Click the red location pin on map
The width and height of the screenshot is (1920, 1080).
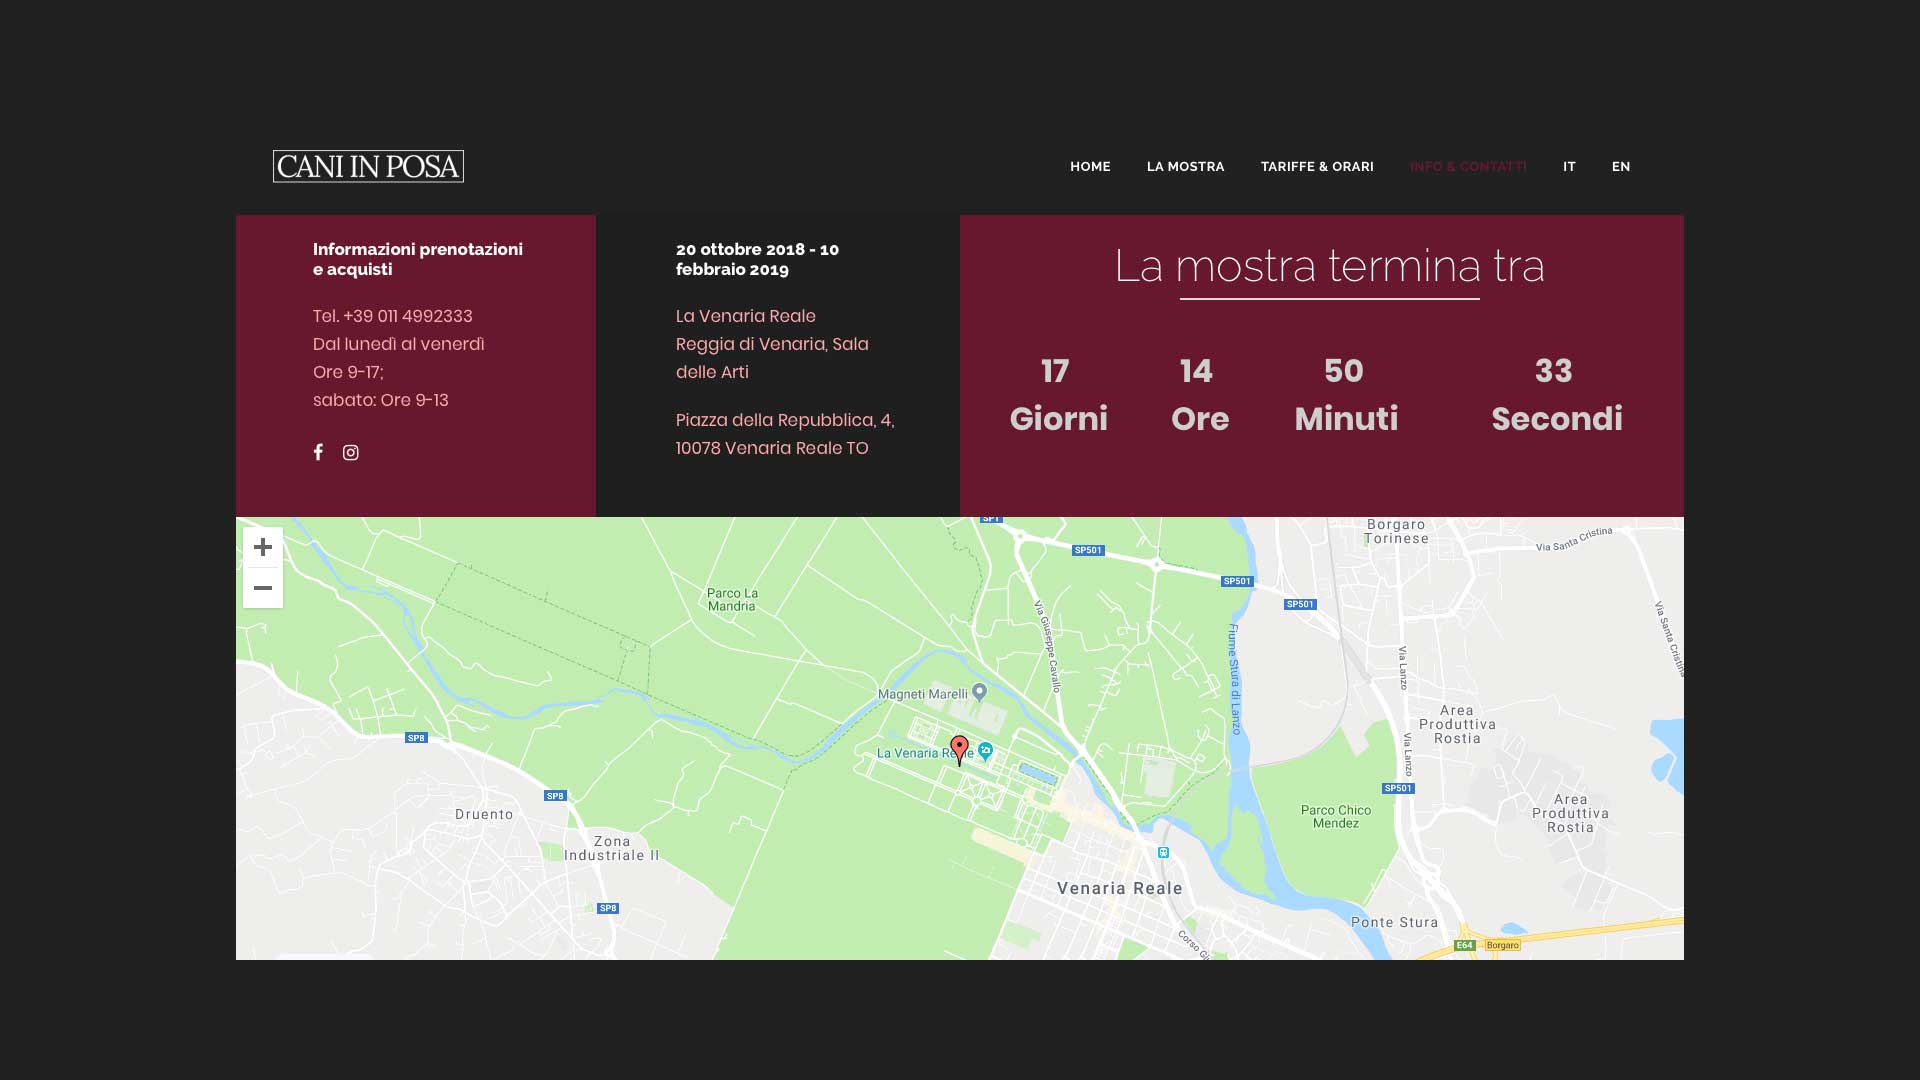(959, 750)
